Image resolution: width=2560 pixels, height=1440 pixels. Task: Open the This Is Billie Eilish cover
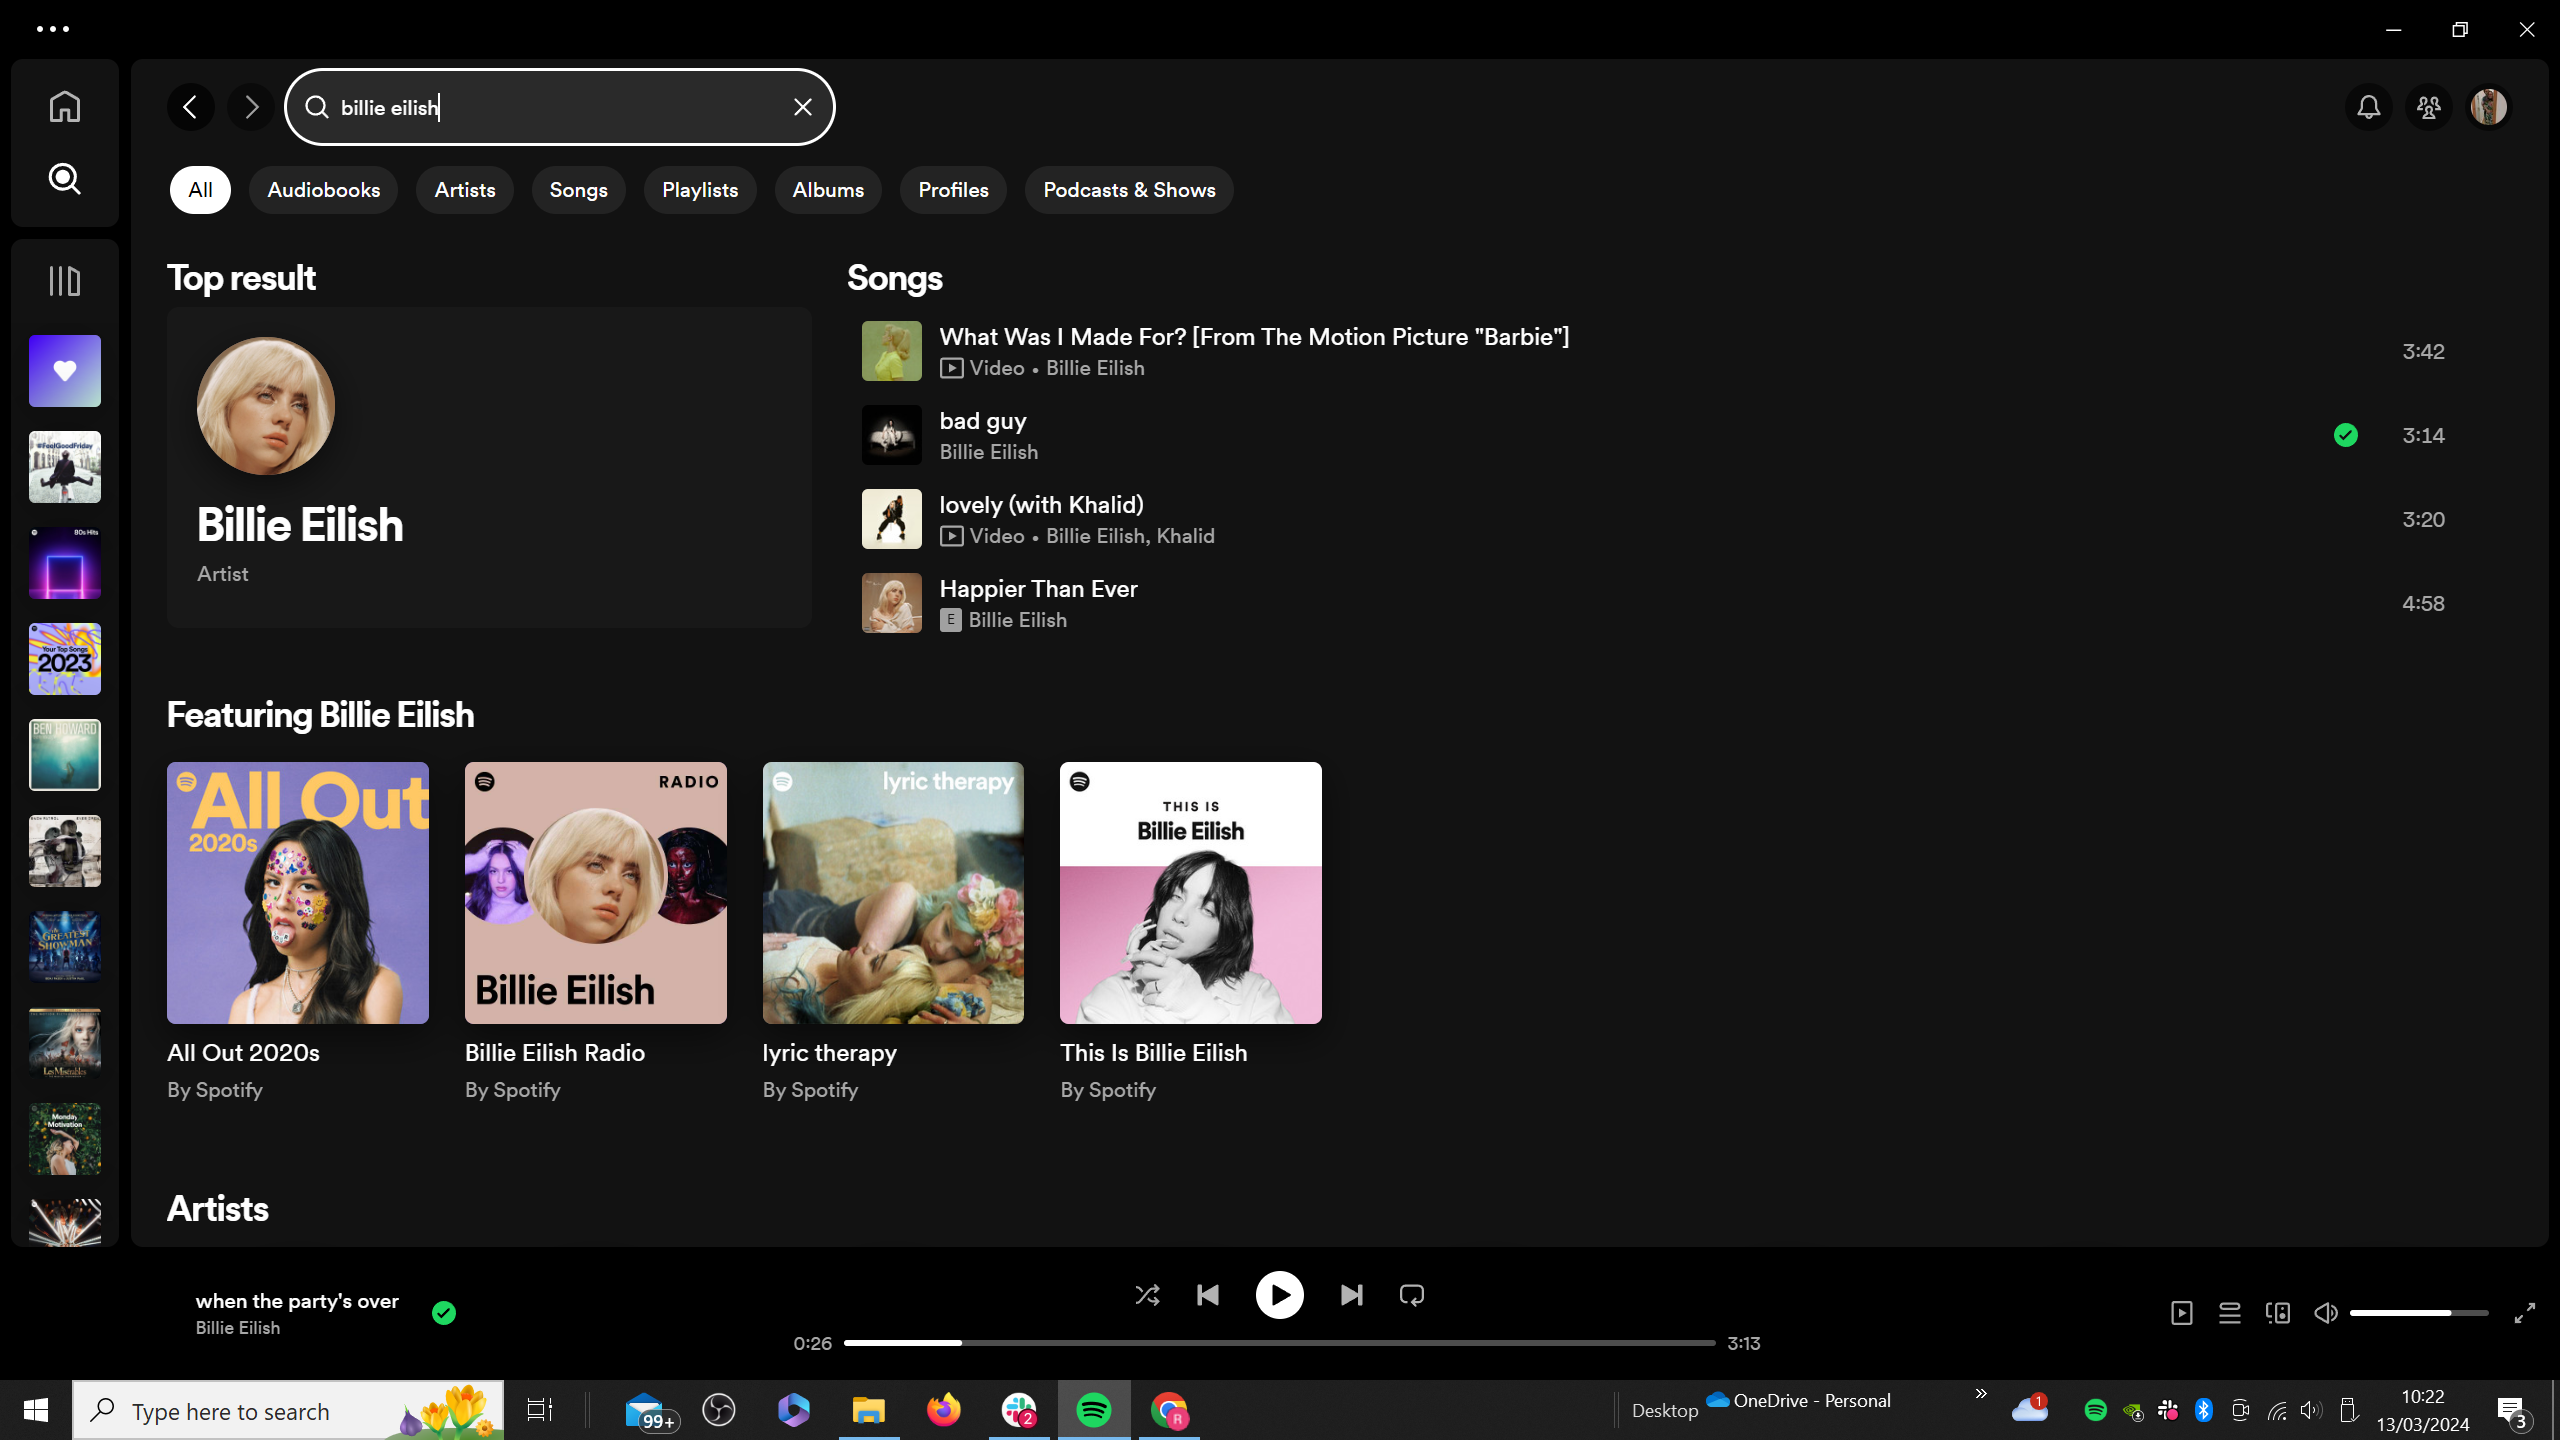pos(1191,893)
